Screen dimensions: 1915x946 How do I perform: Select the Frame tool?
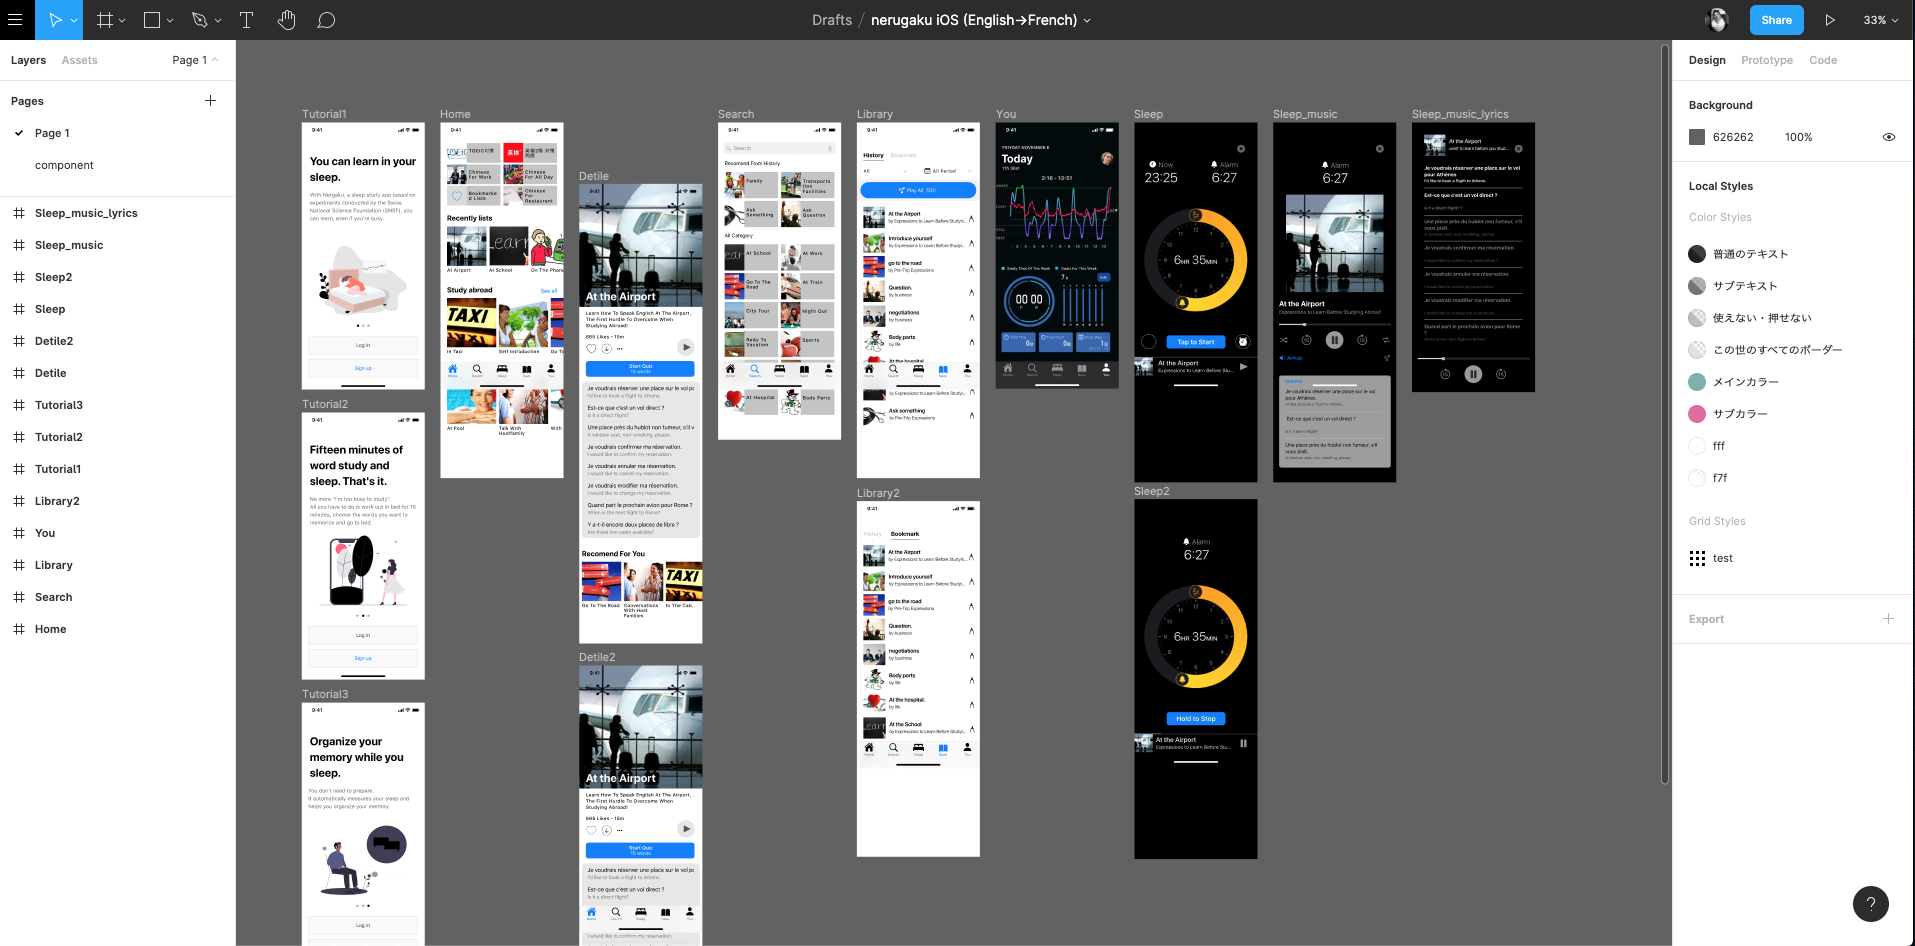(104, 20)
